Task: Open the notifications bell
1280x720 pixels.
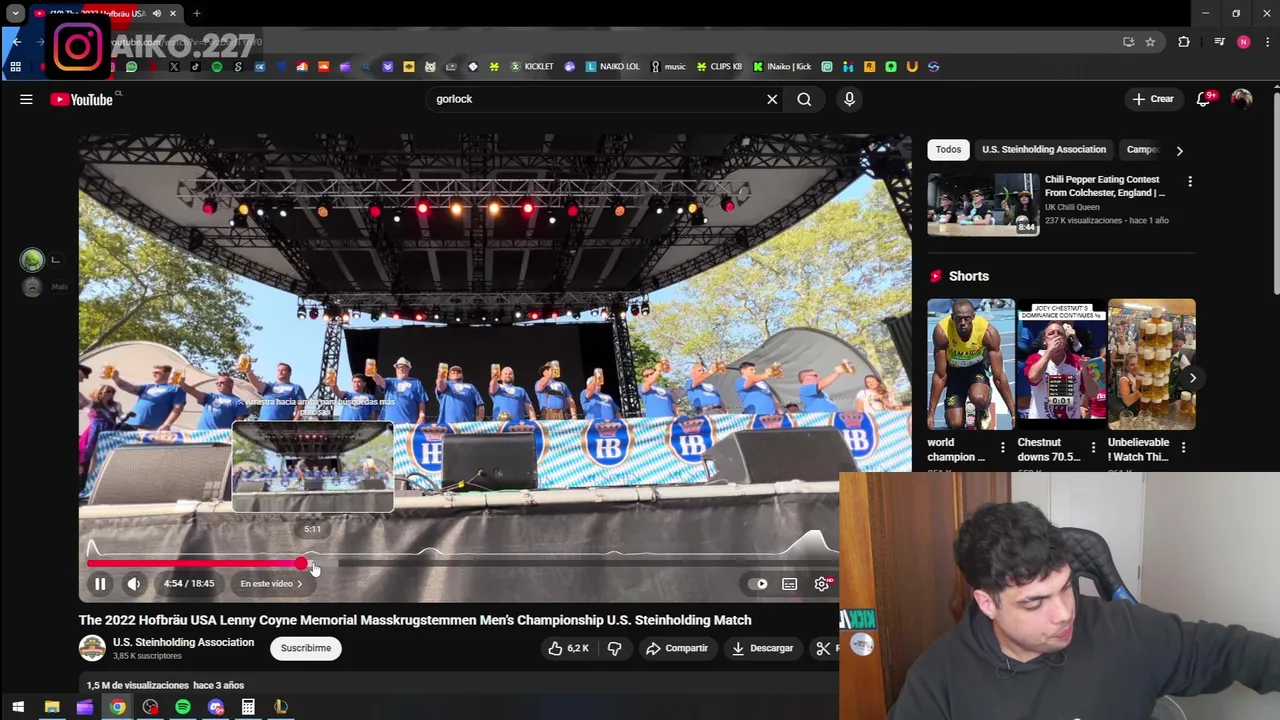Action: click(1204, 99)
